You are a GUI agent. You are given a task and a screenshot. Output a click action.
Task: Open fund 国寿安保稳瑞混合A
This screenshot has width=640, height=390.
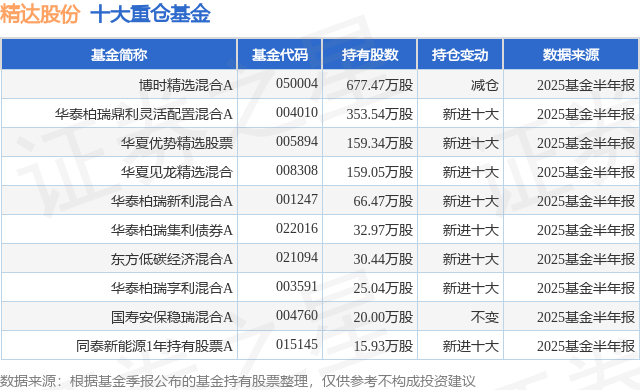tap(171, 317)
